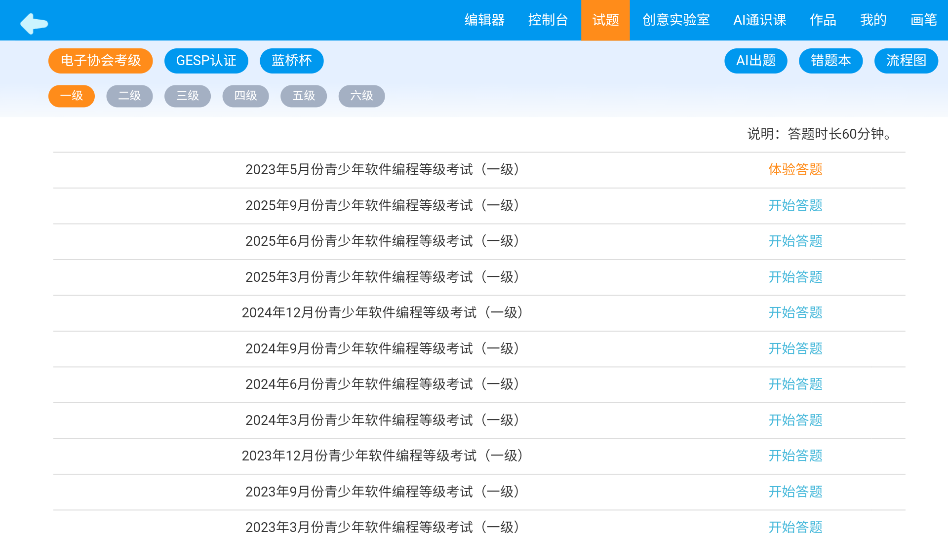Open the 流程图 flowchart button
Image resolution: width=948 pixels, height=533 pixels.
pyautogui.click(x=906, y=61)
